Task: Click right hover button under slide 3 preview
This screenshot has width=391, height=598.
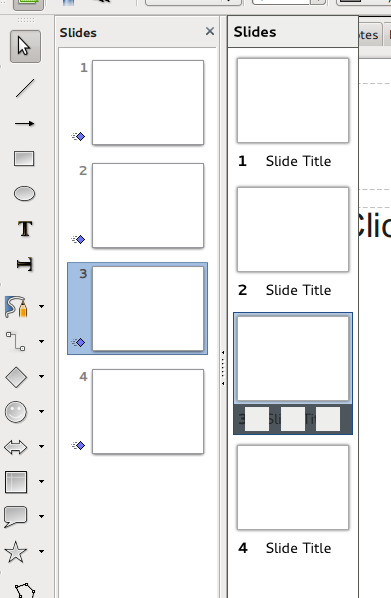Action: (328, 419)
